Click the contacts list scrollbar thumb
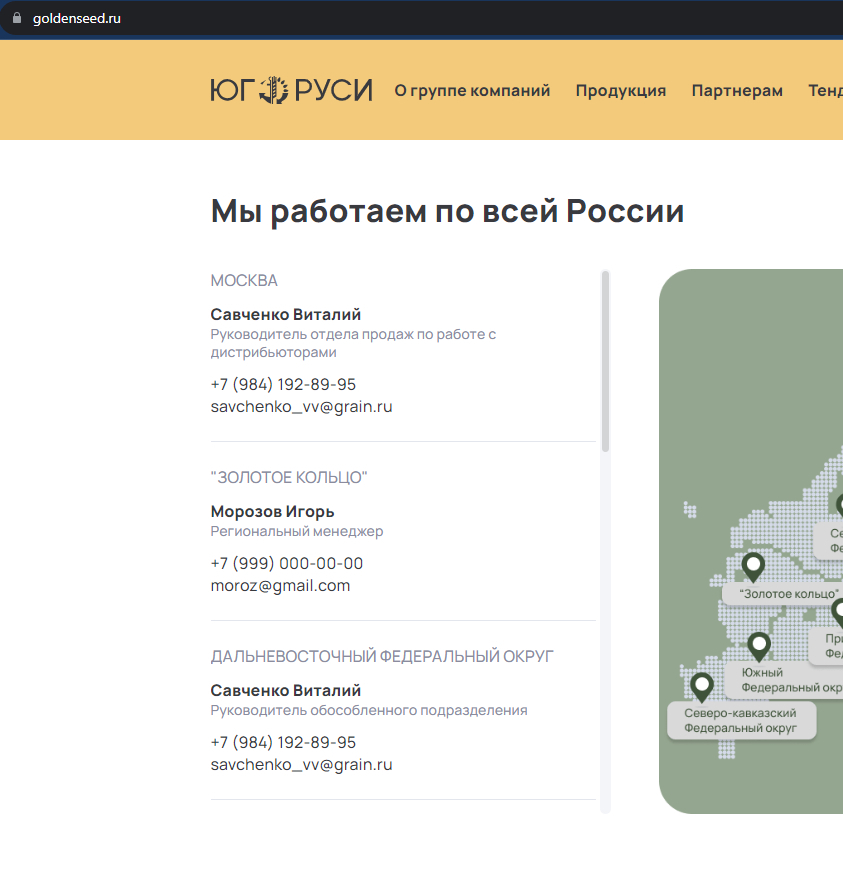 [605, 361]
